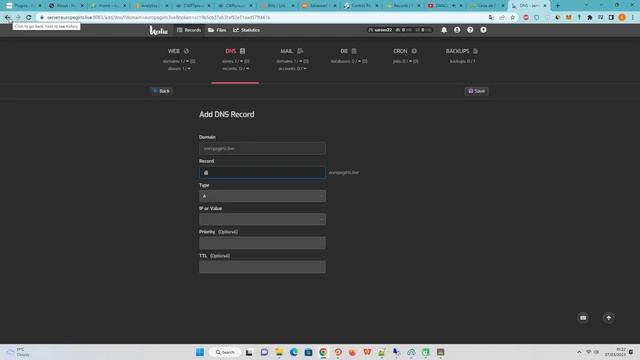Click the logout icon in header
640x360 pixels.
coord(483,30)
